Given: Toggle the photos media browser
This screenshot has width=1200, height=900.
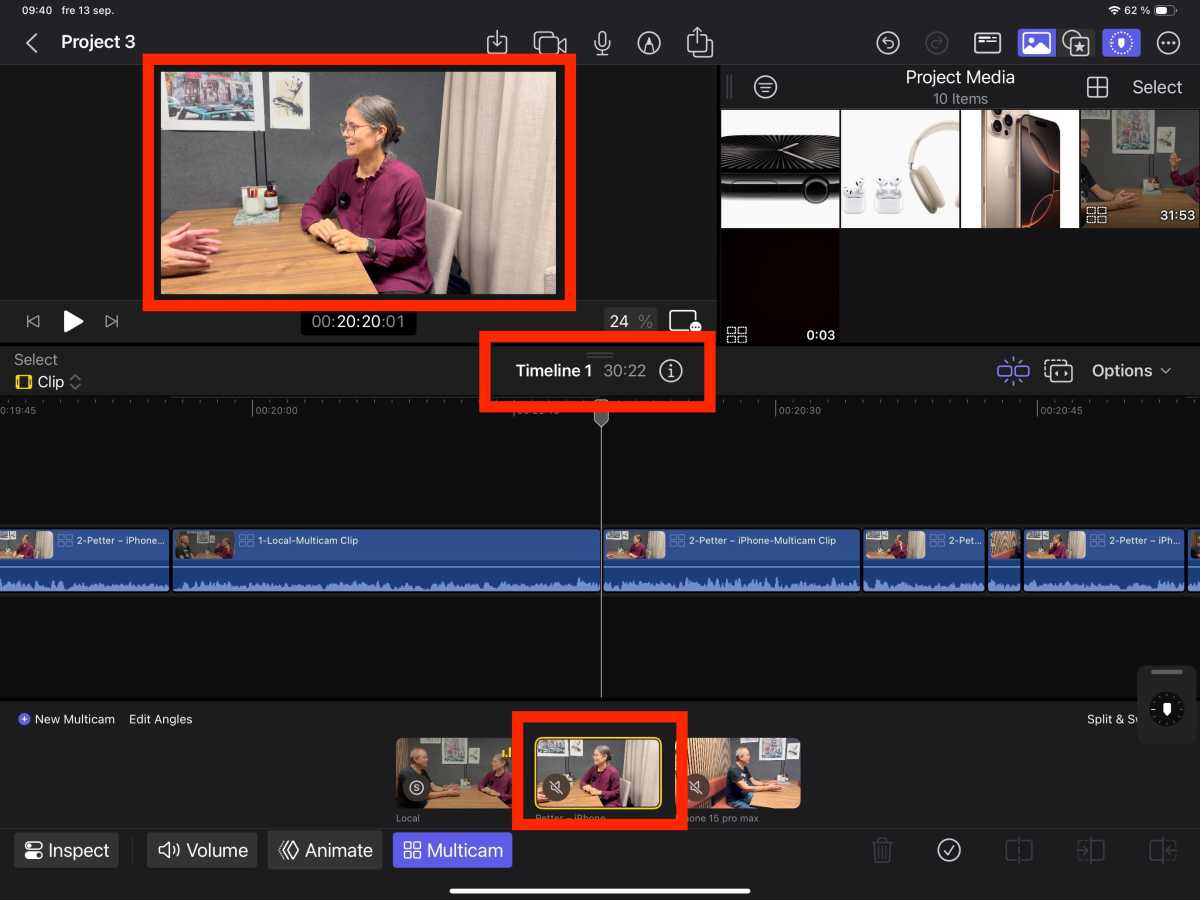Looking at the screenshot, I should click(x=1036, y=42).
